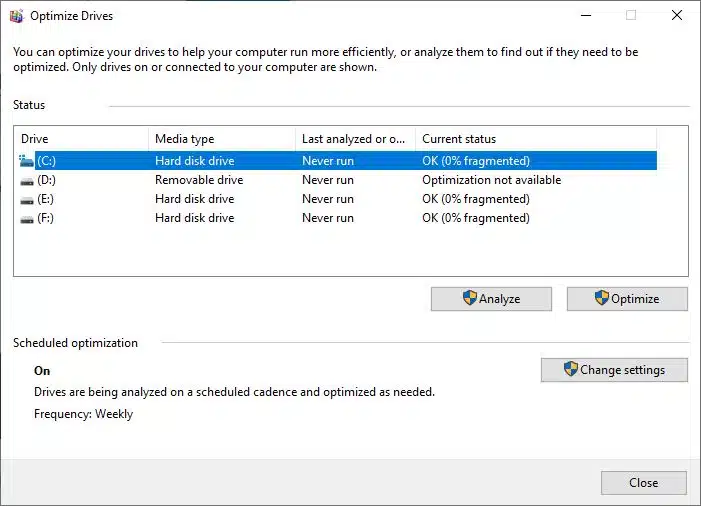Click Never run cell in E: row

pos(328,199)
